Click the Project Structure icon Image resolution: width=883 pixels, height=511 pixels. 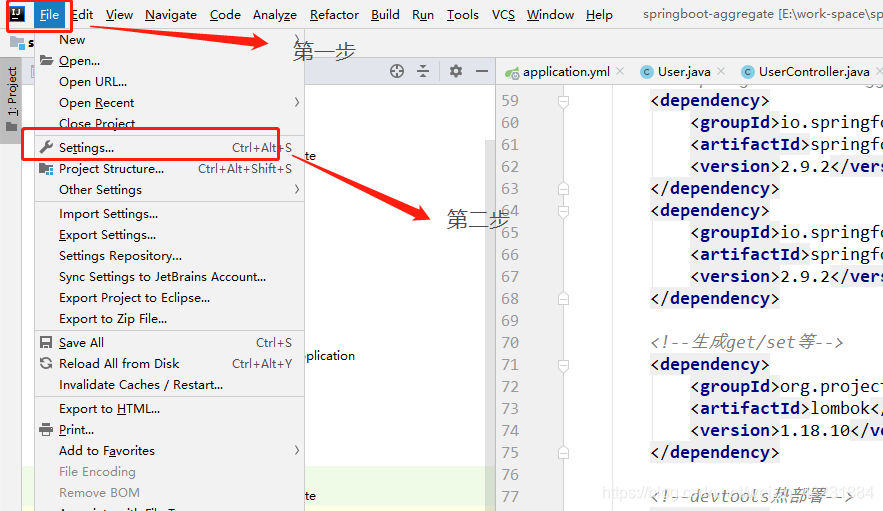click(46, 168)
